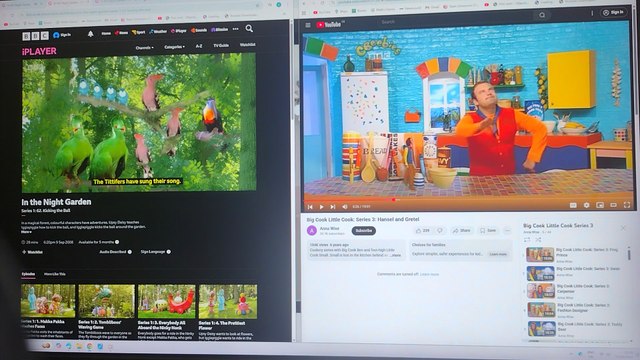This screenshot has width=640, height=360.
Task: Go to BBC Weather in top navigation
Action: tap(158, 31)
